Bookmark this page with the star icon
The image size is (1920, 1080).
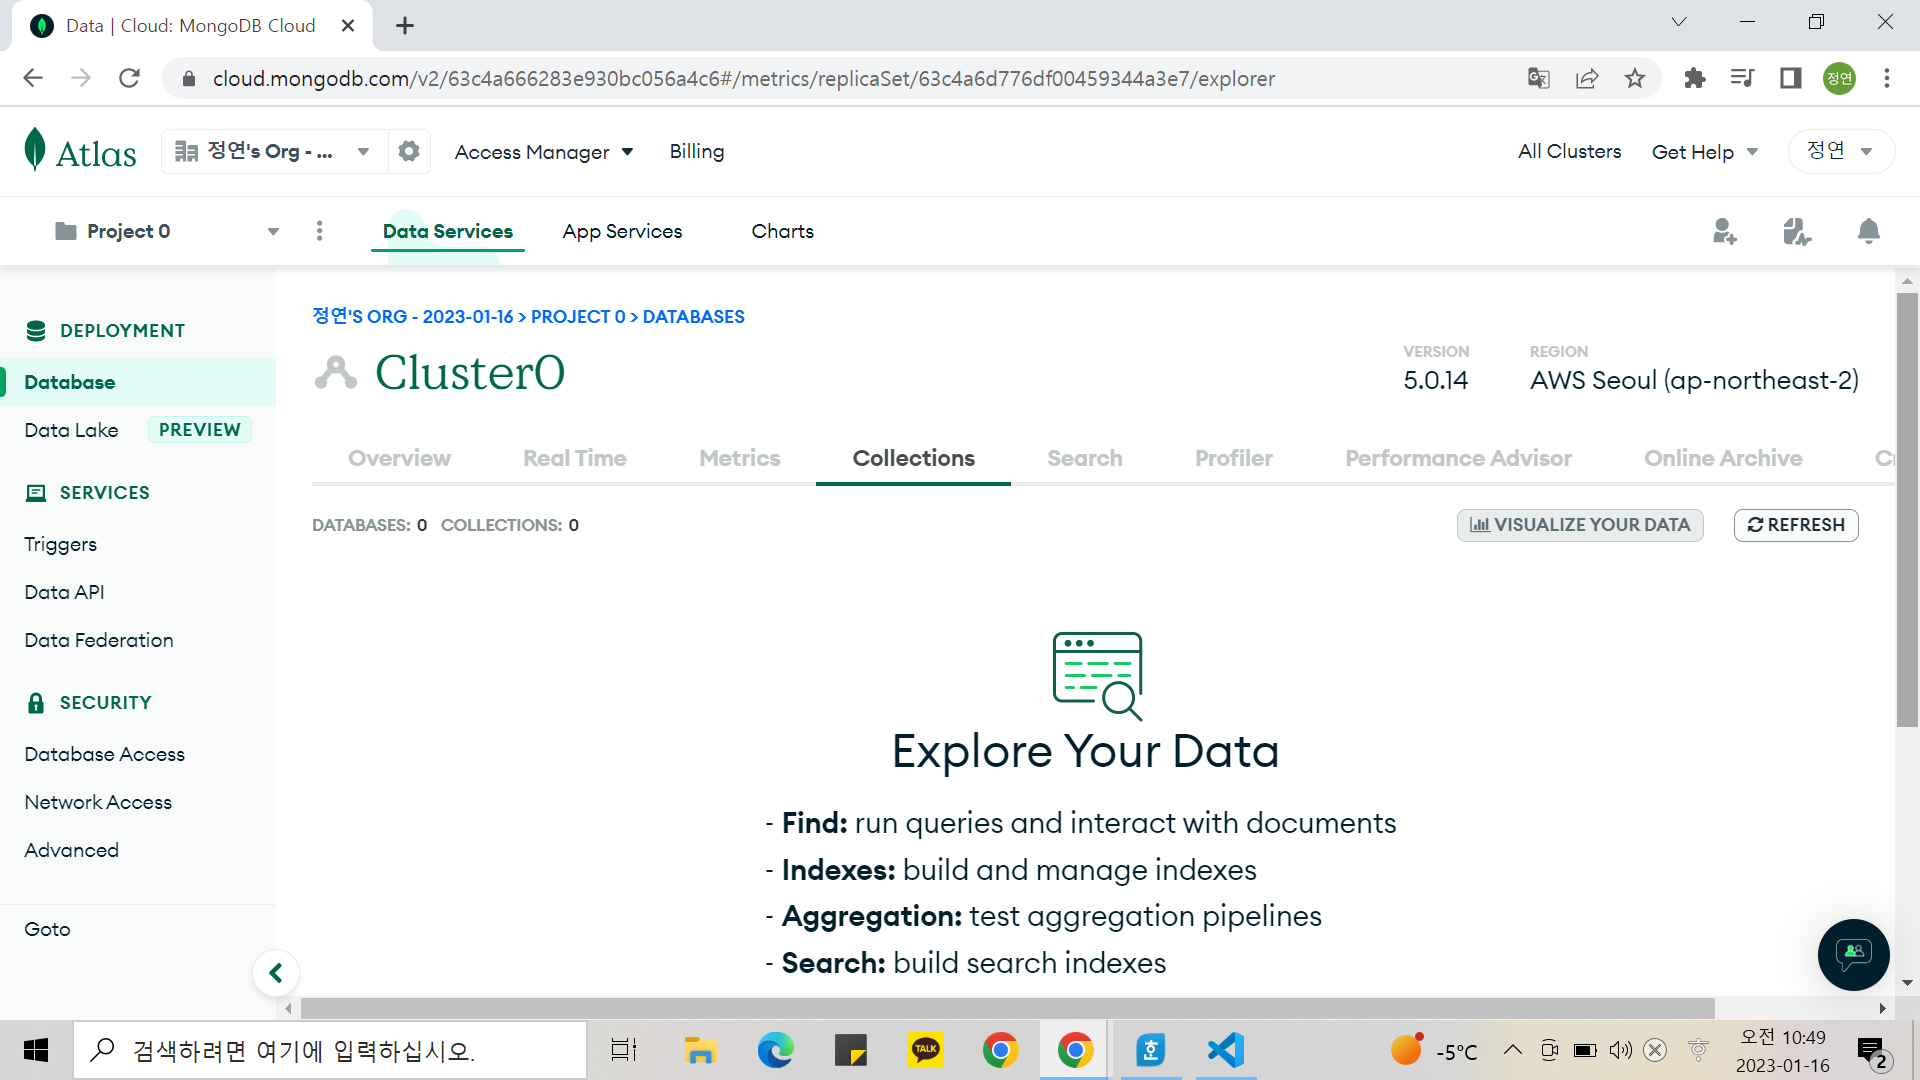pos(1635,78)
